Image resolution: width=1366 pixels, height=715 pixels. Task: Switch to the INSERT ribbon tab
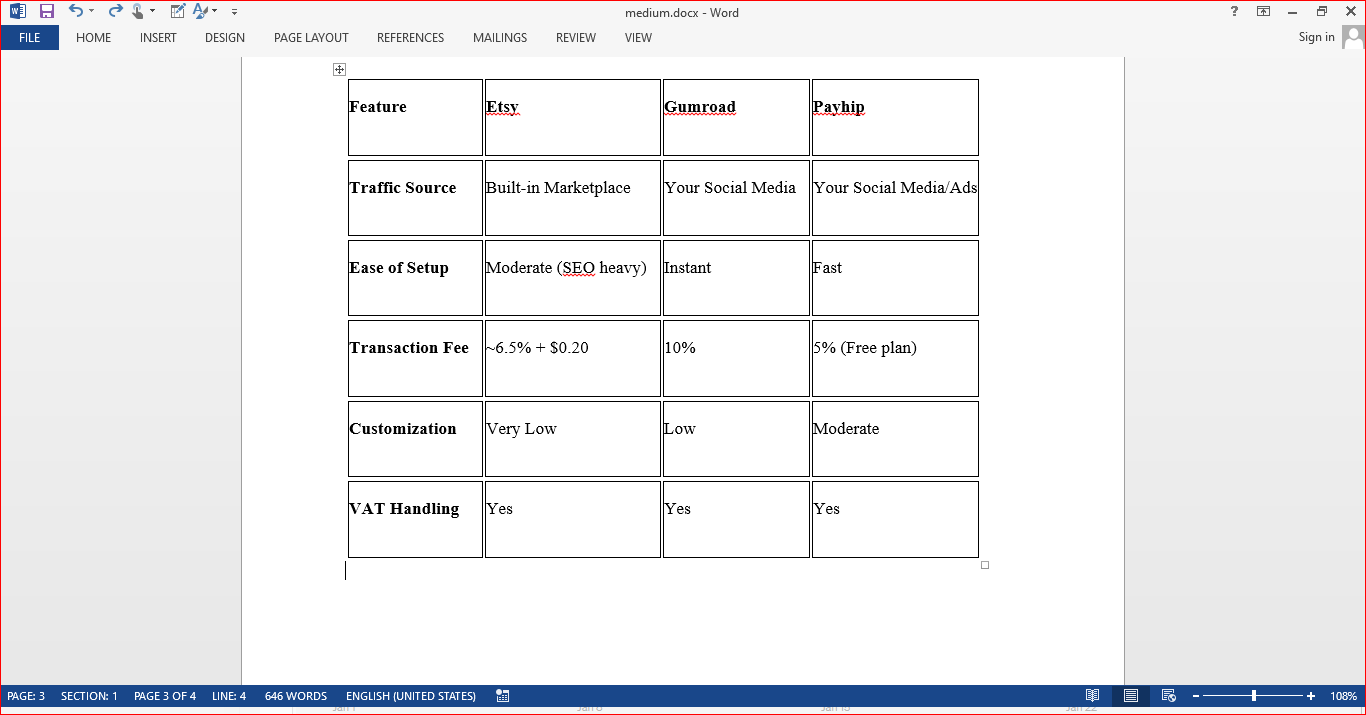[x=158, y=38]
